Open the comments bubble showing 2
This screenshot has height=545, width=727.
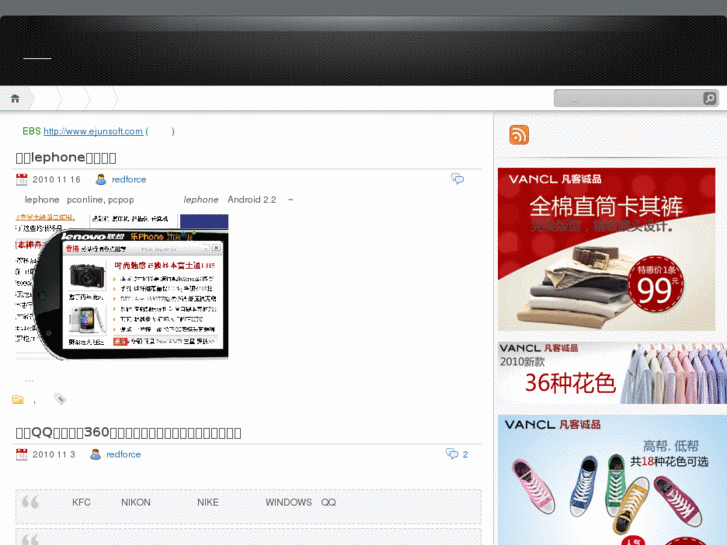(452, 454)
